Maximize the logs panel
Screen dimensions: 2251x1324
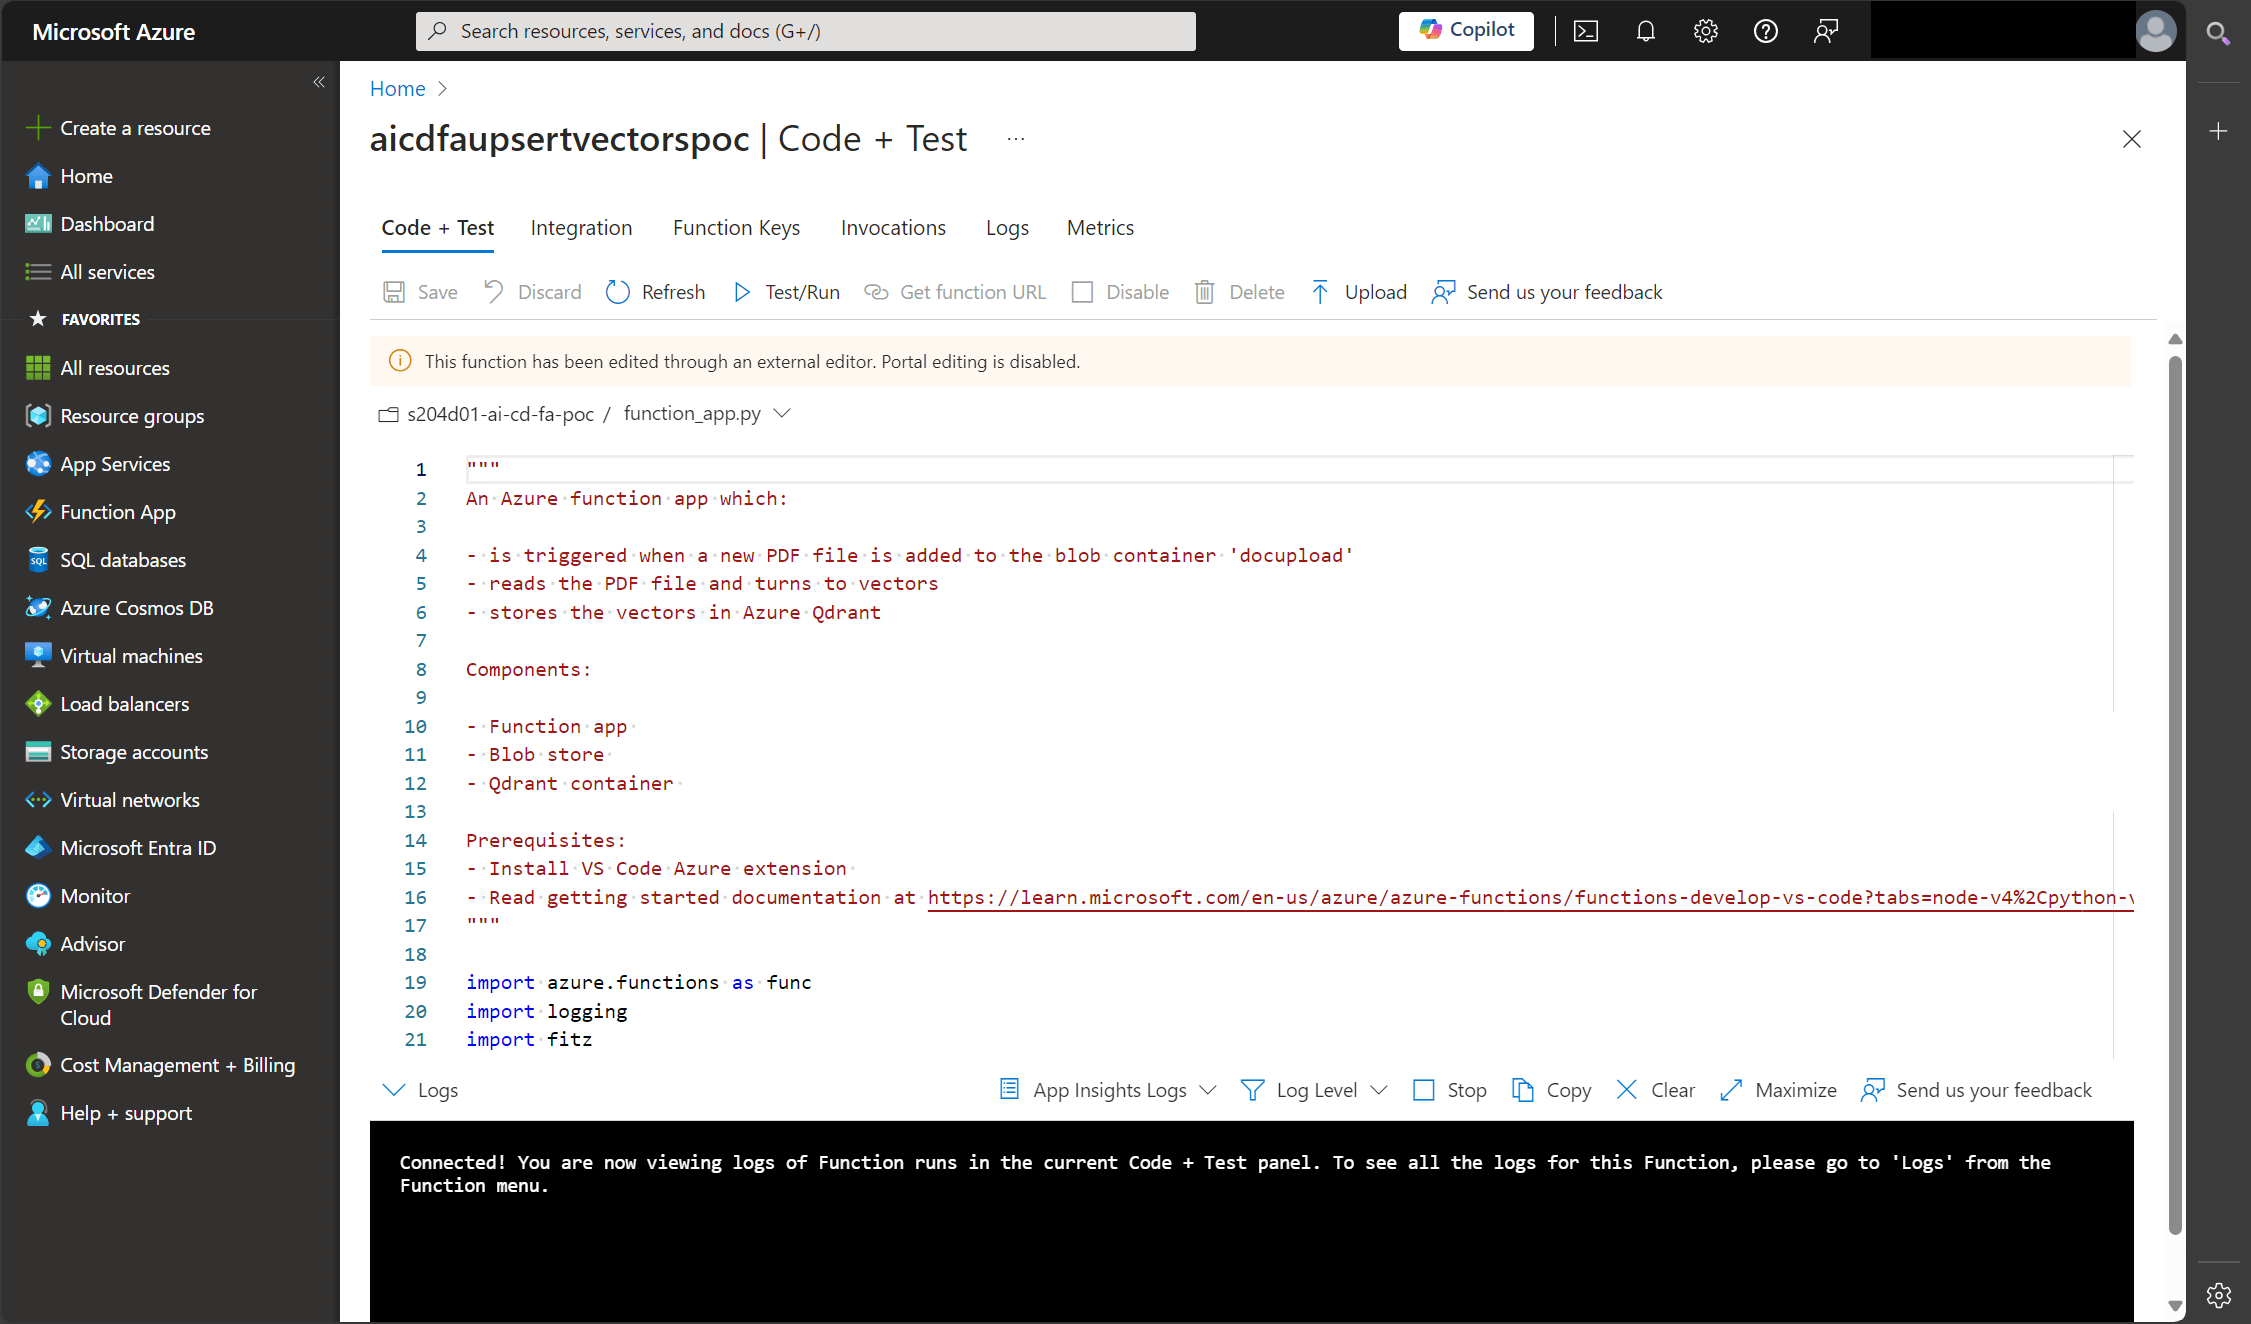click(x=1778, y=1090)
